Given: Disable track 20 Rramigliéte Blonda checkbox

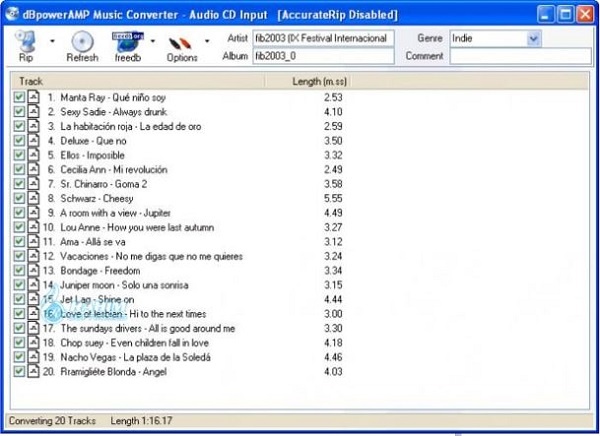Looking at the screenshot, I should [19, 371].
